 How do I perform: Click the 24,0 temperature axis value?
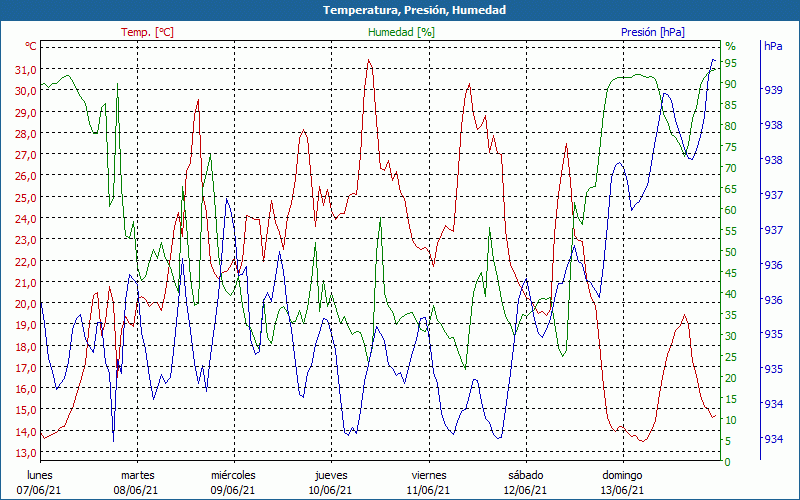[x=24, y=219]
